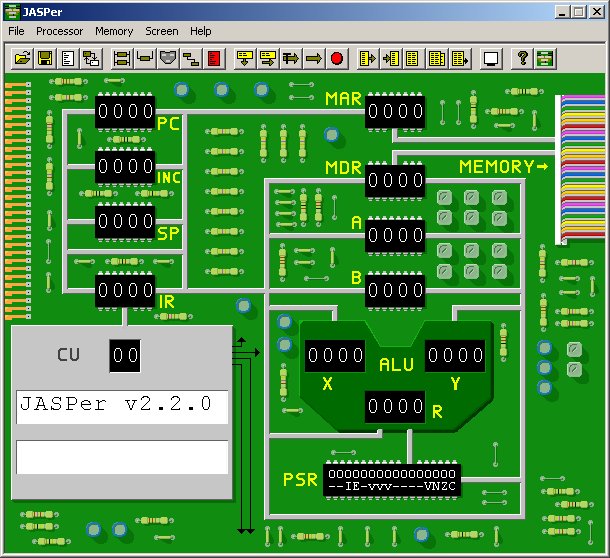Click the monitor screen toolbar icon

pos(491,59)
